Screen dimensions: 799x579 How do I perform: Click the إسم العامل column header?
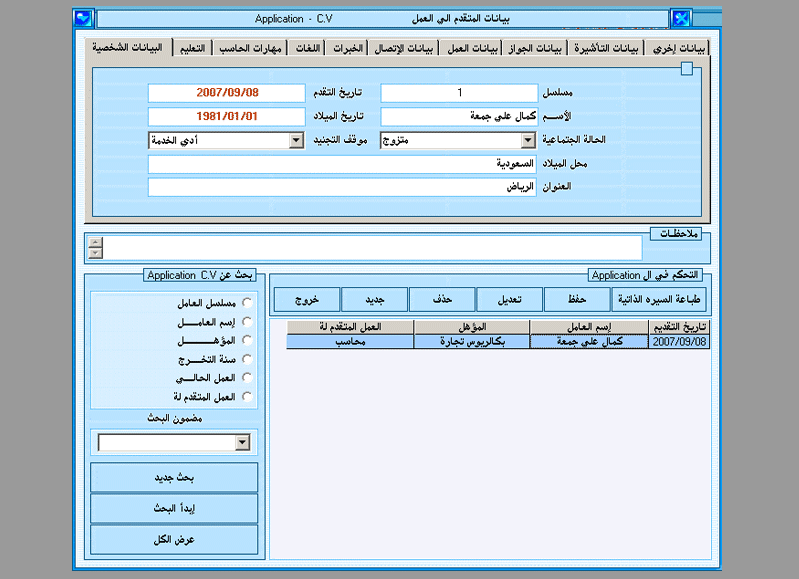pyautogui.click(x=589, y=327)
